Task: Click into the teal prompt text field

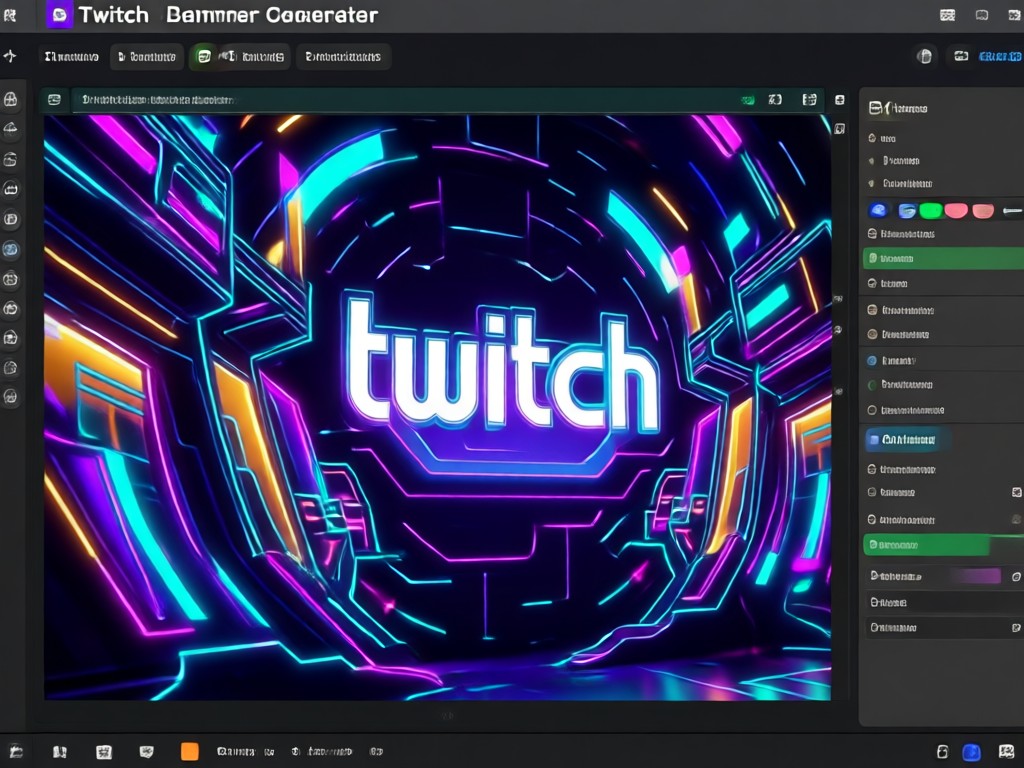Action: tap(405, 100)
